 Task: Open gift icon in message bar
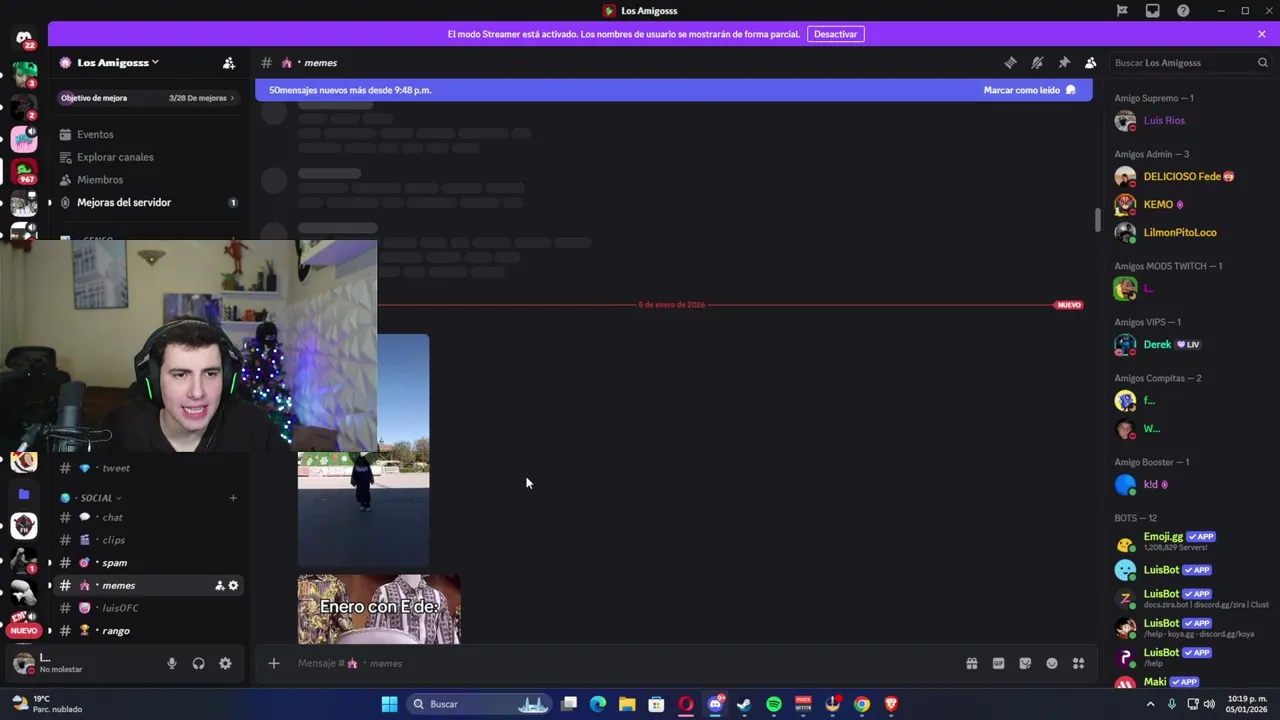click(971, 663)
